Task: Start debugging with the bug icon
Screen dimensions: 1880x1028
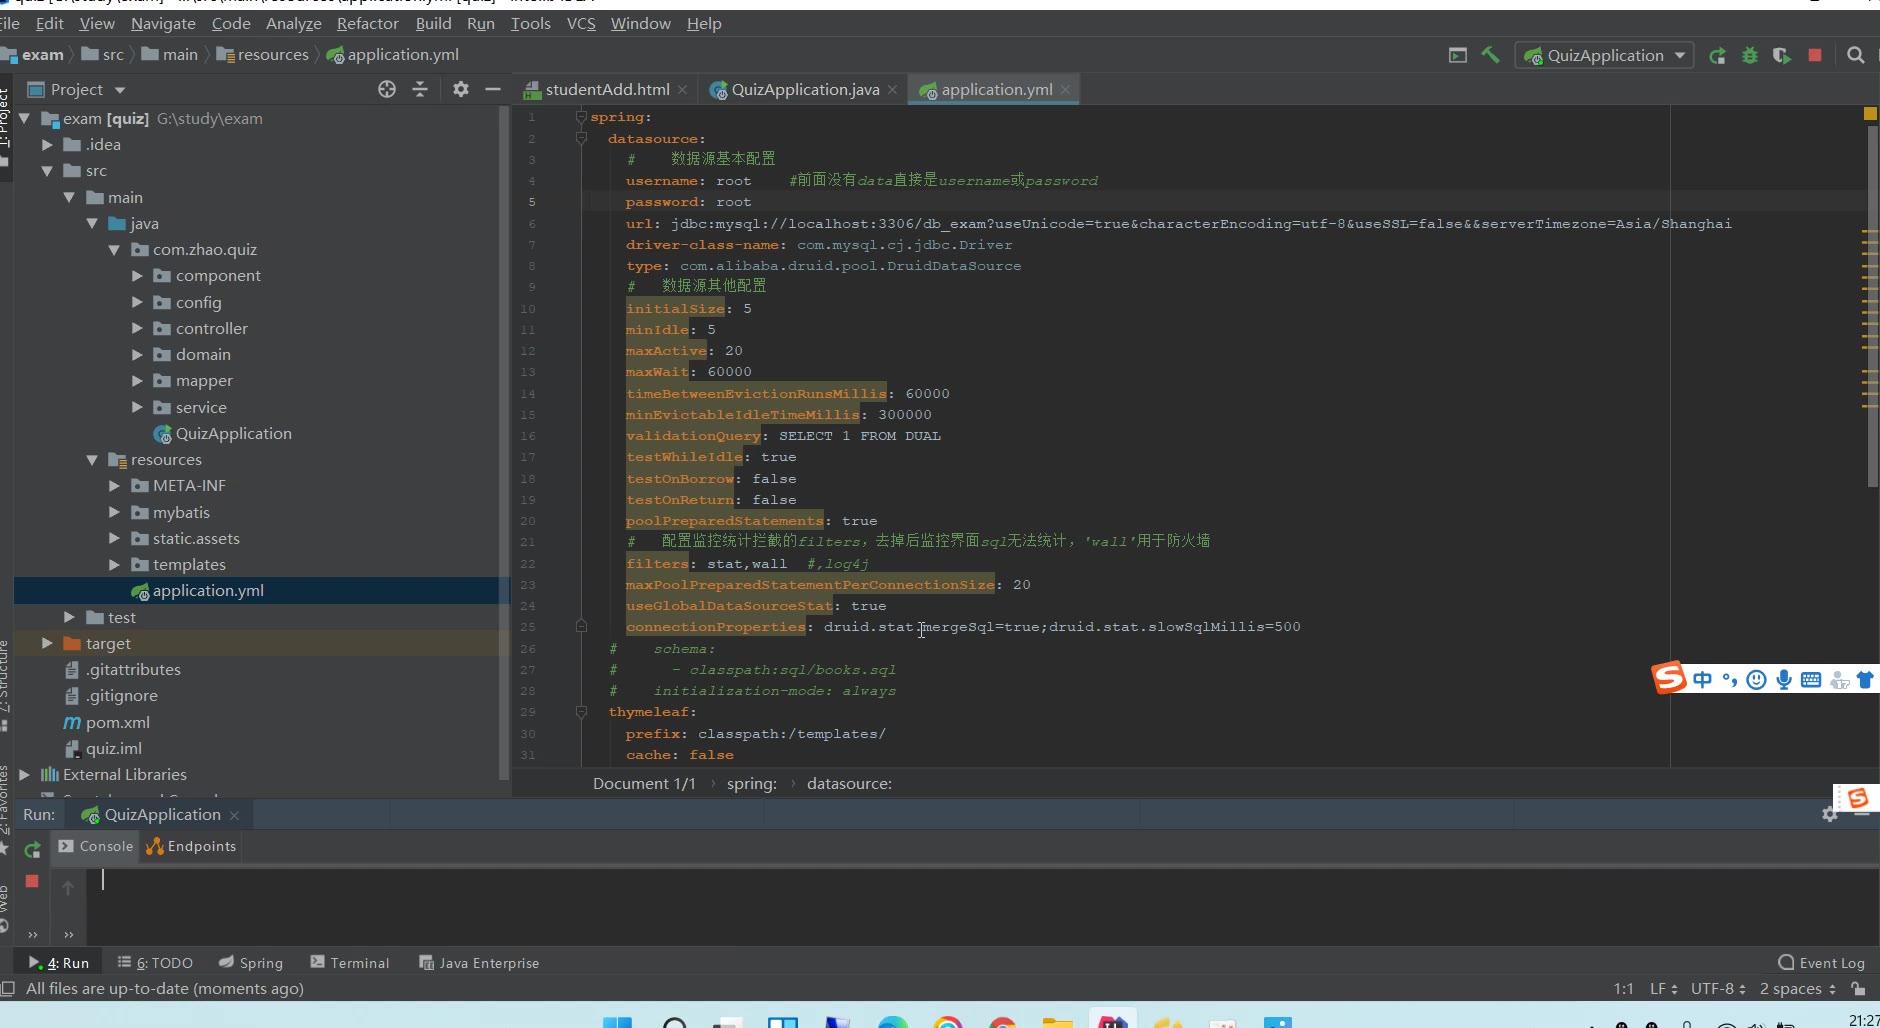Action: 1749,56
